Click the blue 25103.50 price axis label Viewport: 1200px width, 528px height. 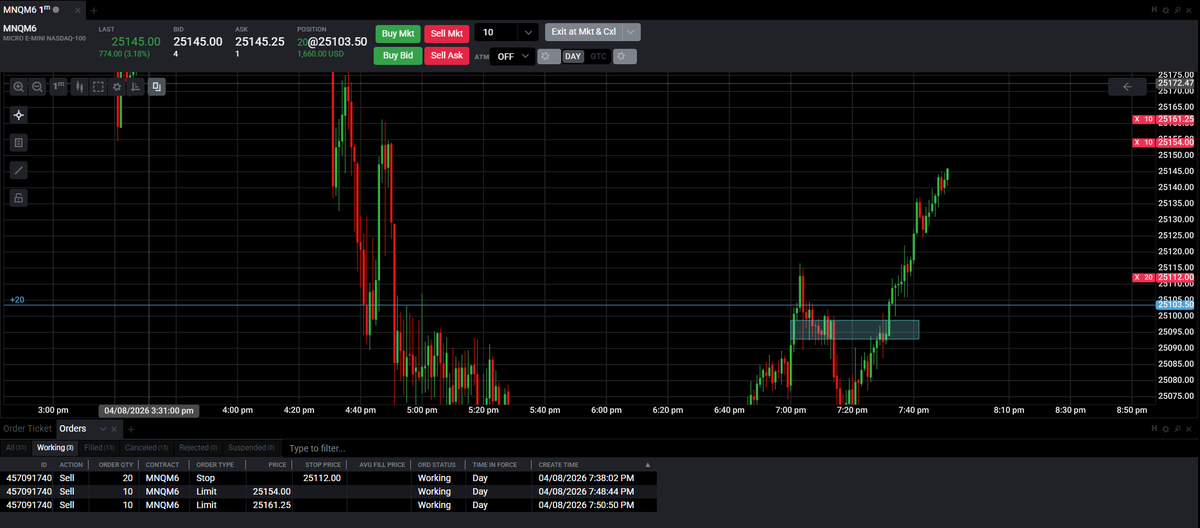(x=1175, y=304)
